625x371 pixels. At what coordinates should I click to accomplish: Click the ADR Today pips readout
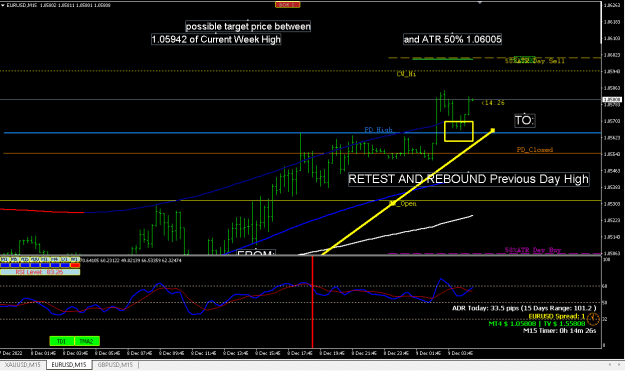click(524, 308)
